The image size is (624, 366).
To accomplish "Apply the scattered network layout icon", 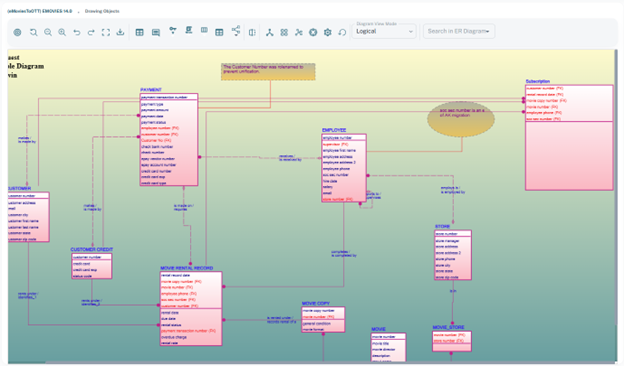I will point(299,32).
